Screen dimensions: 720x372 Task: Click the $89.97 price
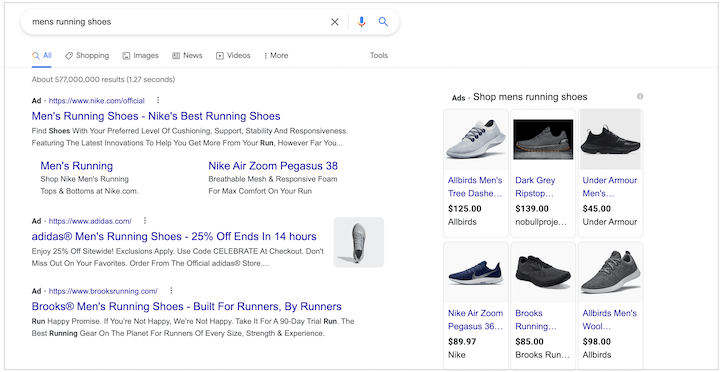462,342
